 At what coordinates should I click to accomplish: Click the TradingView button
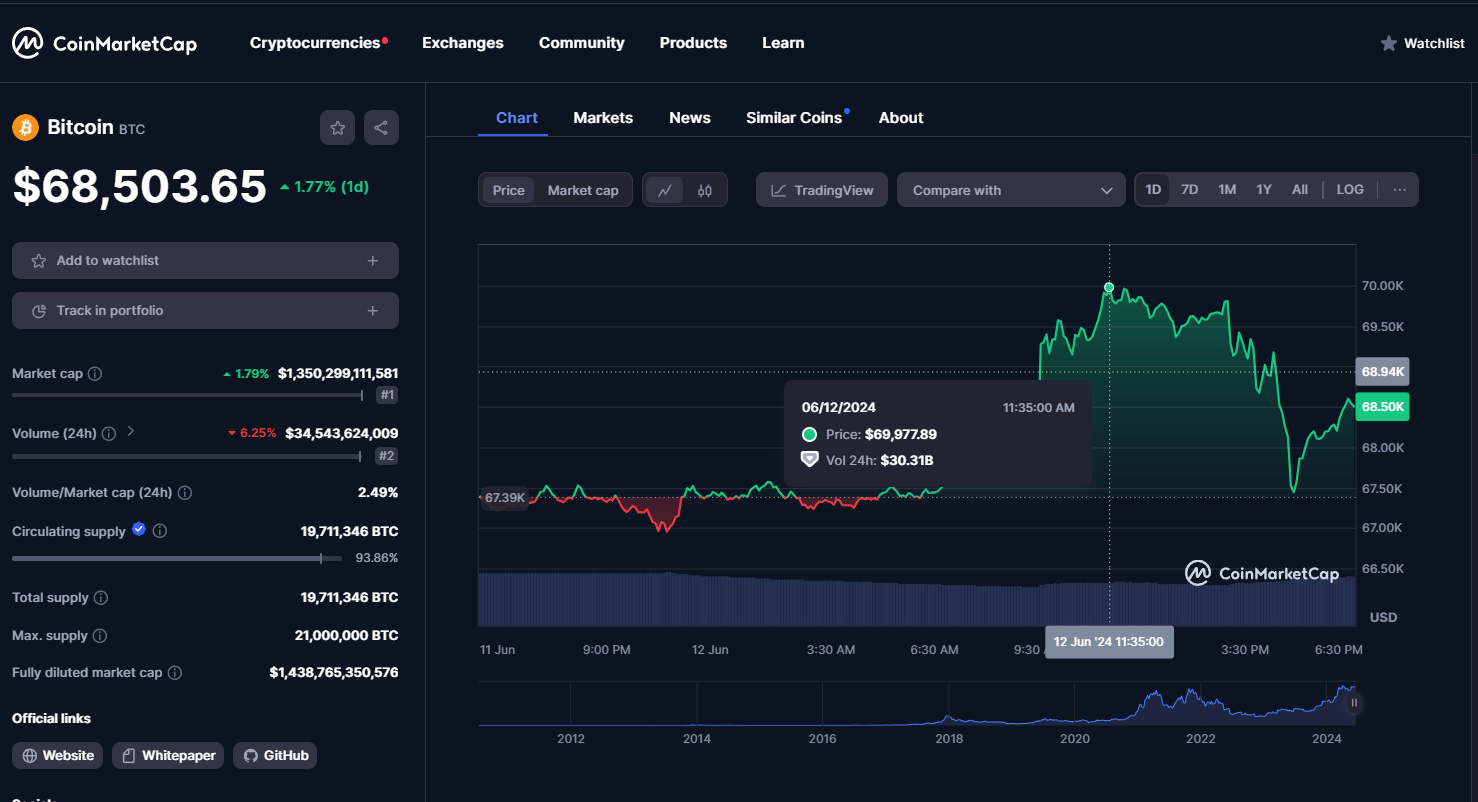[x=822, y=190]
